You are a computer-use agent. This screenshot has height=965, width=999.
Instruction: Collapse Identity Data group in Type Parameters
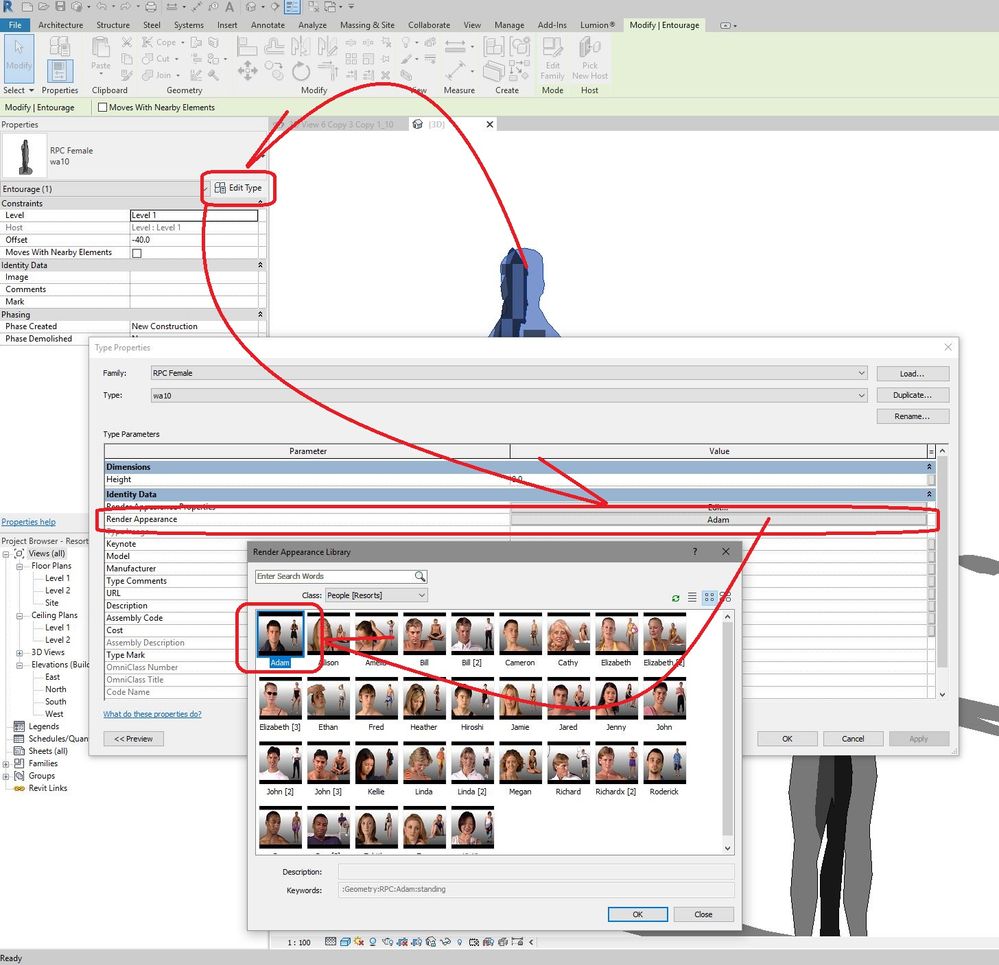coord(930,494)
